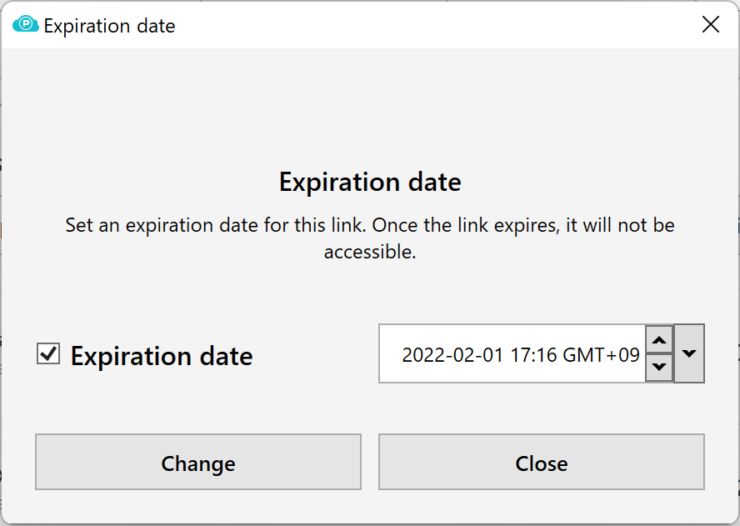Focus the date and time input box
740x526 pixels.
pos(512,353)
